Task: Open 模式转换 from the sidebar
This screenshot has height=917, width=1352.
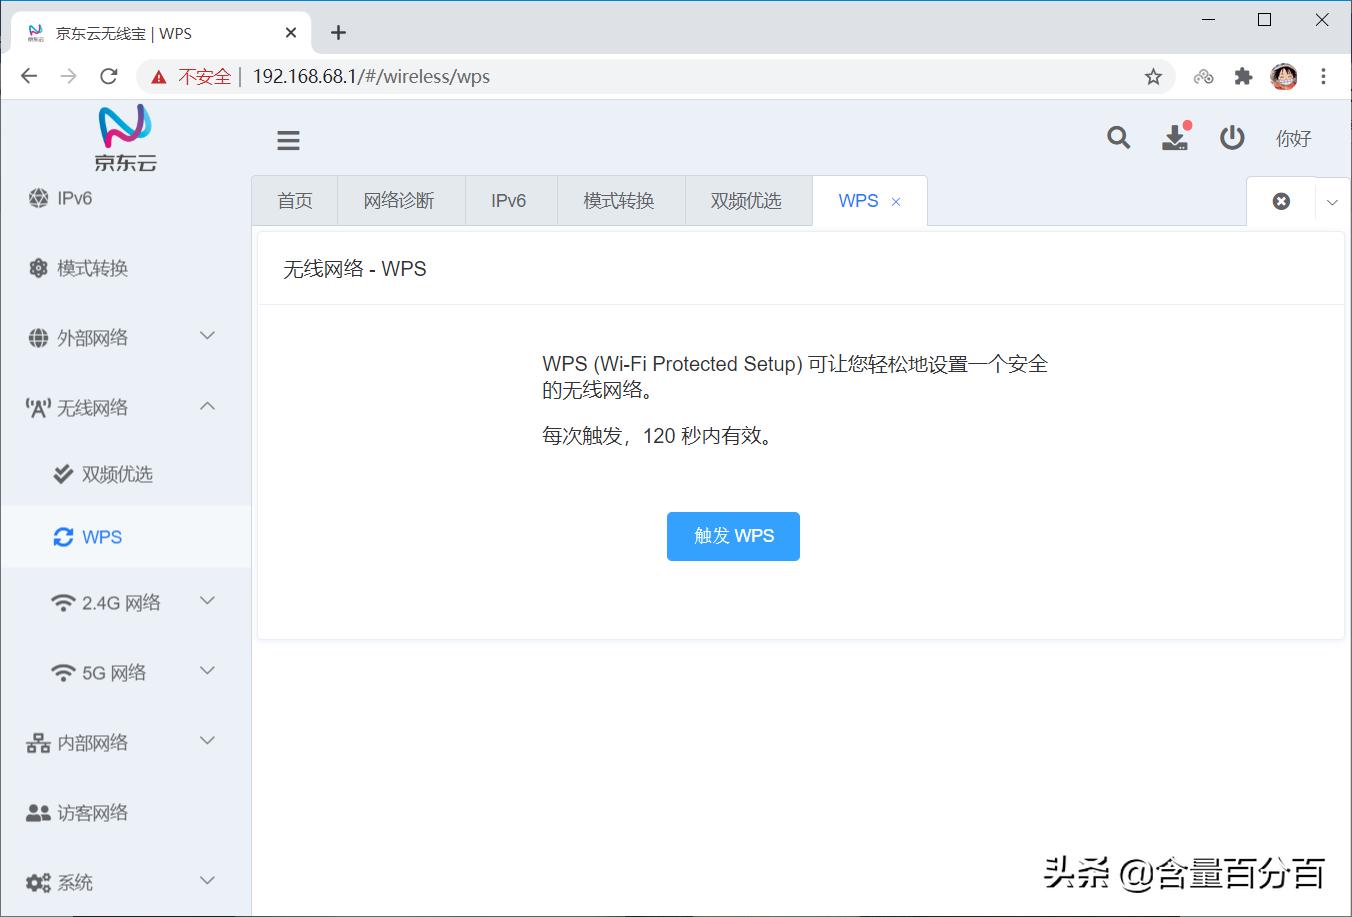Action: click(92, 268)
